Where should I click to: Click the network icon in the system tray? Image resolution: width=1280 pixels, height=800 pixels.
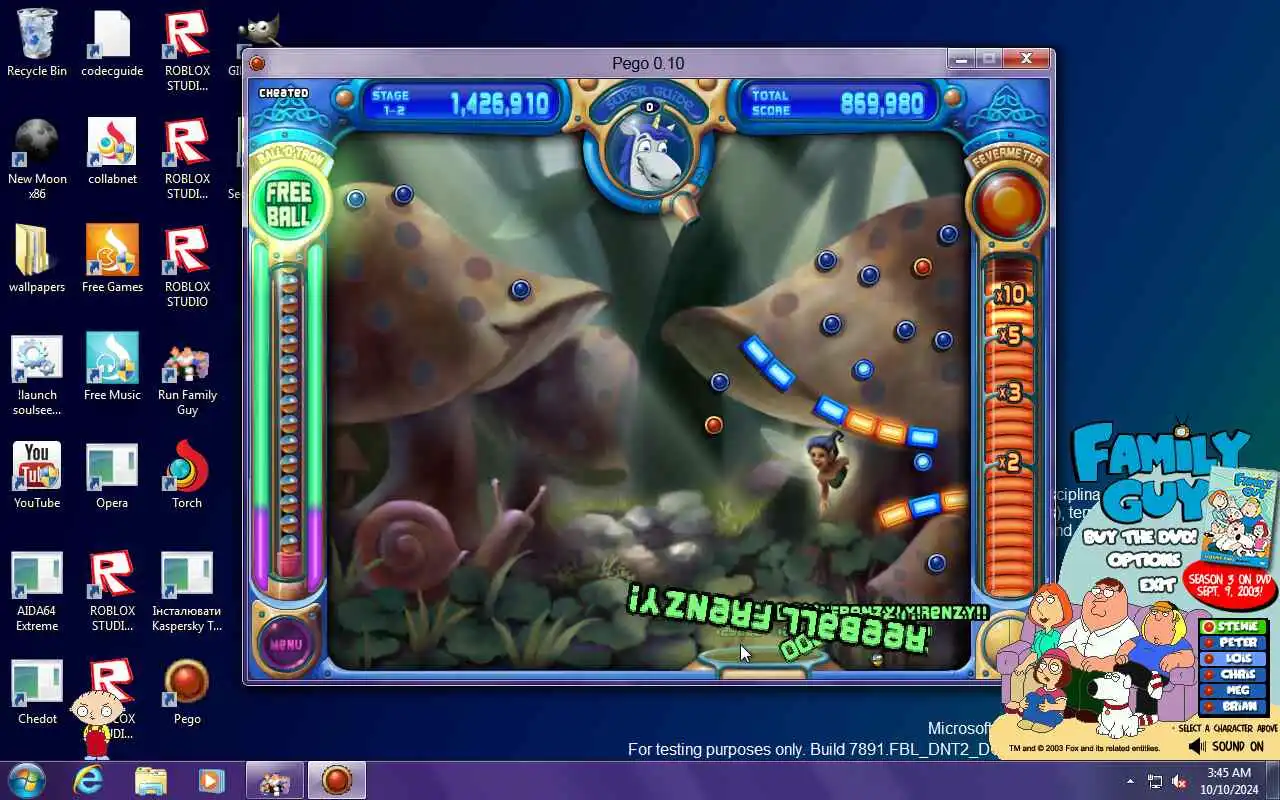point(1155,781)
